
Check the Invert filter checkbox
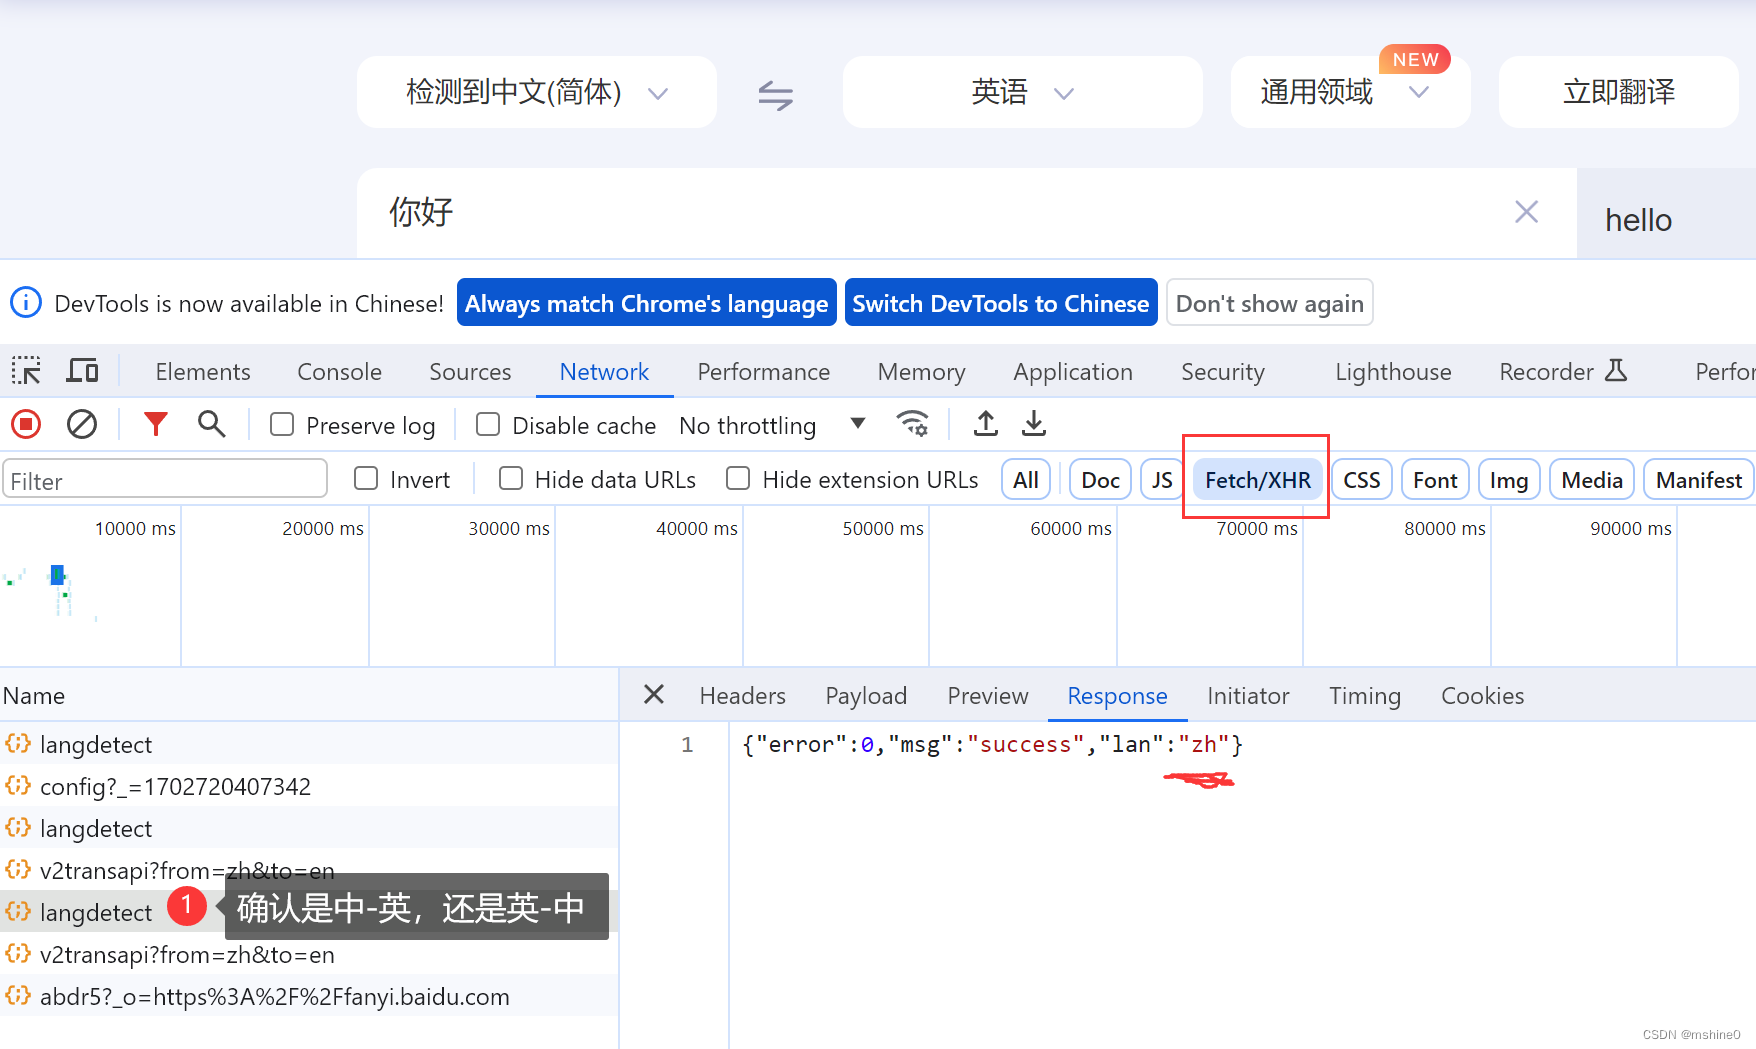click(x=366, y=479)
